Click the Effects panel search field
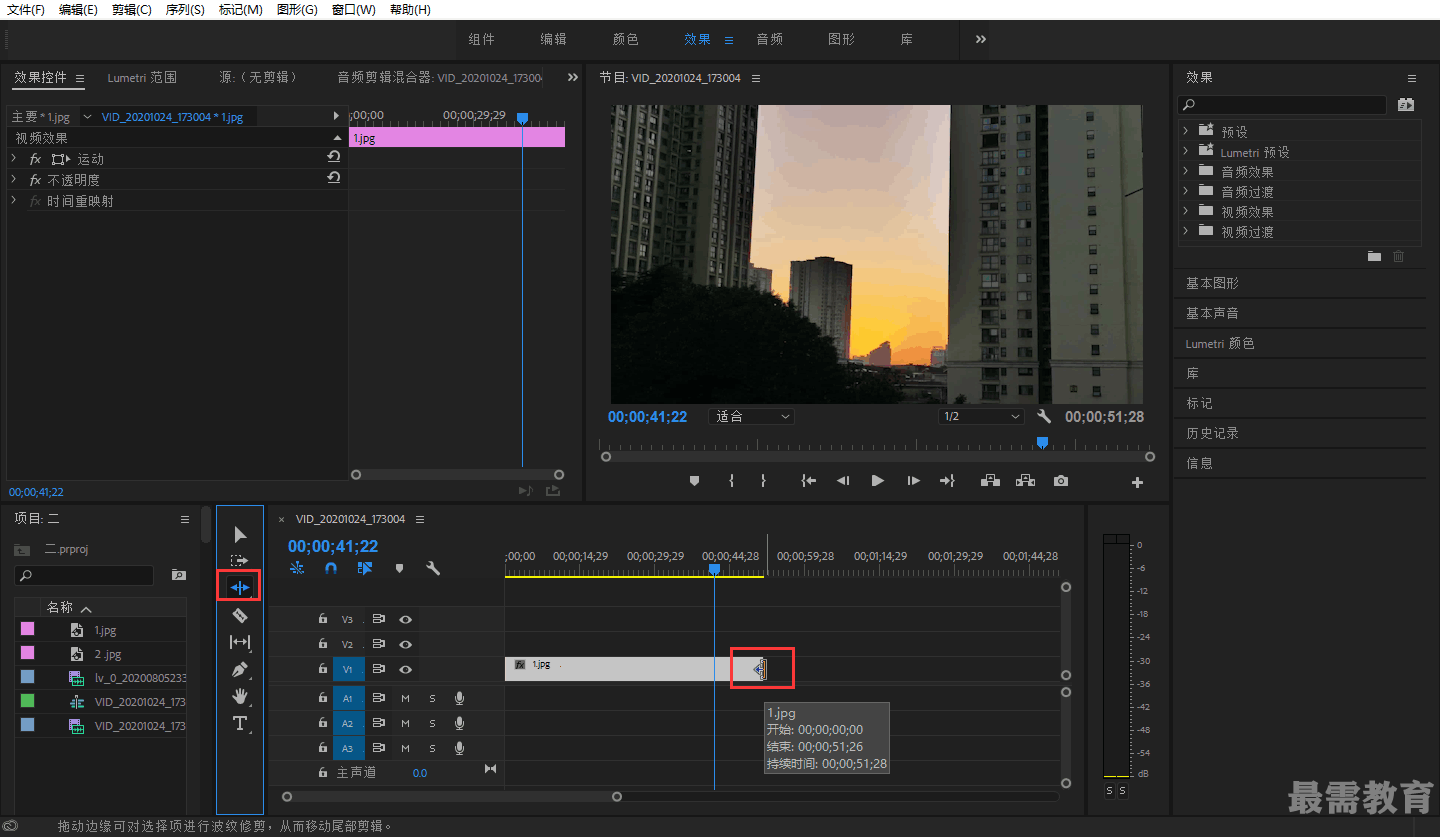This screenshot has width=1440, height=837. pos(1283,104)
